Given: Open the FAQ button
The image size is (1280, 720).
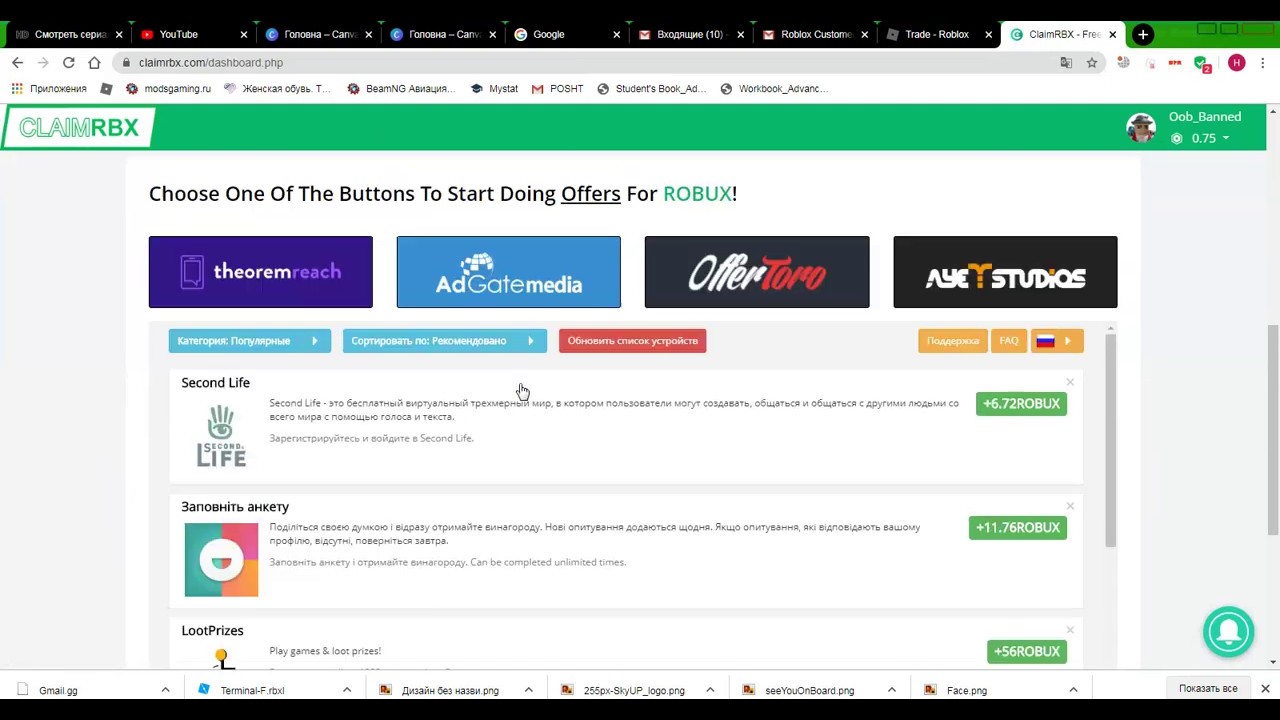Looking at the screenshot, I should click(x=1008, y=341).
